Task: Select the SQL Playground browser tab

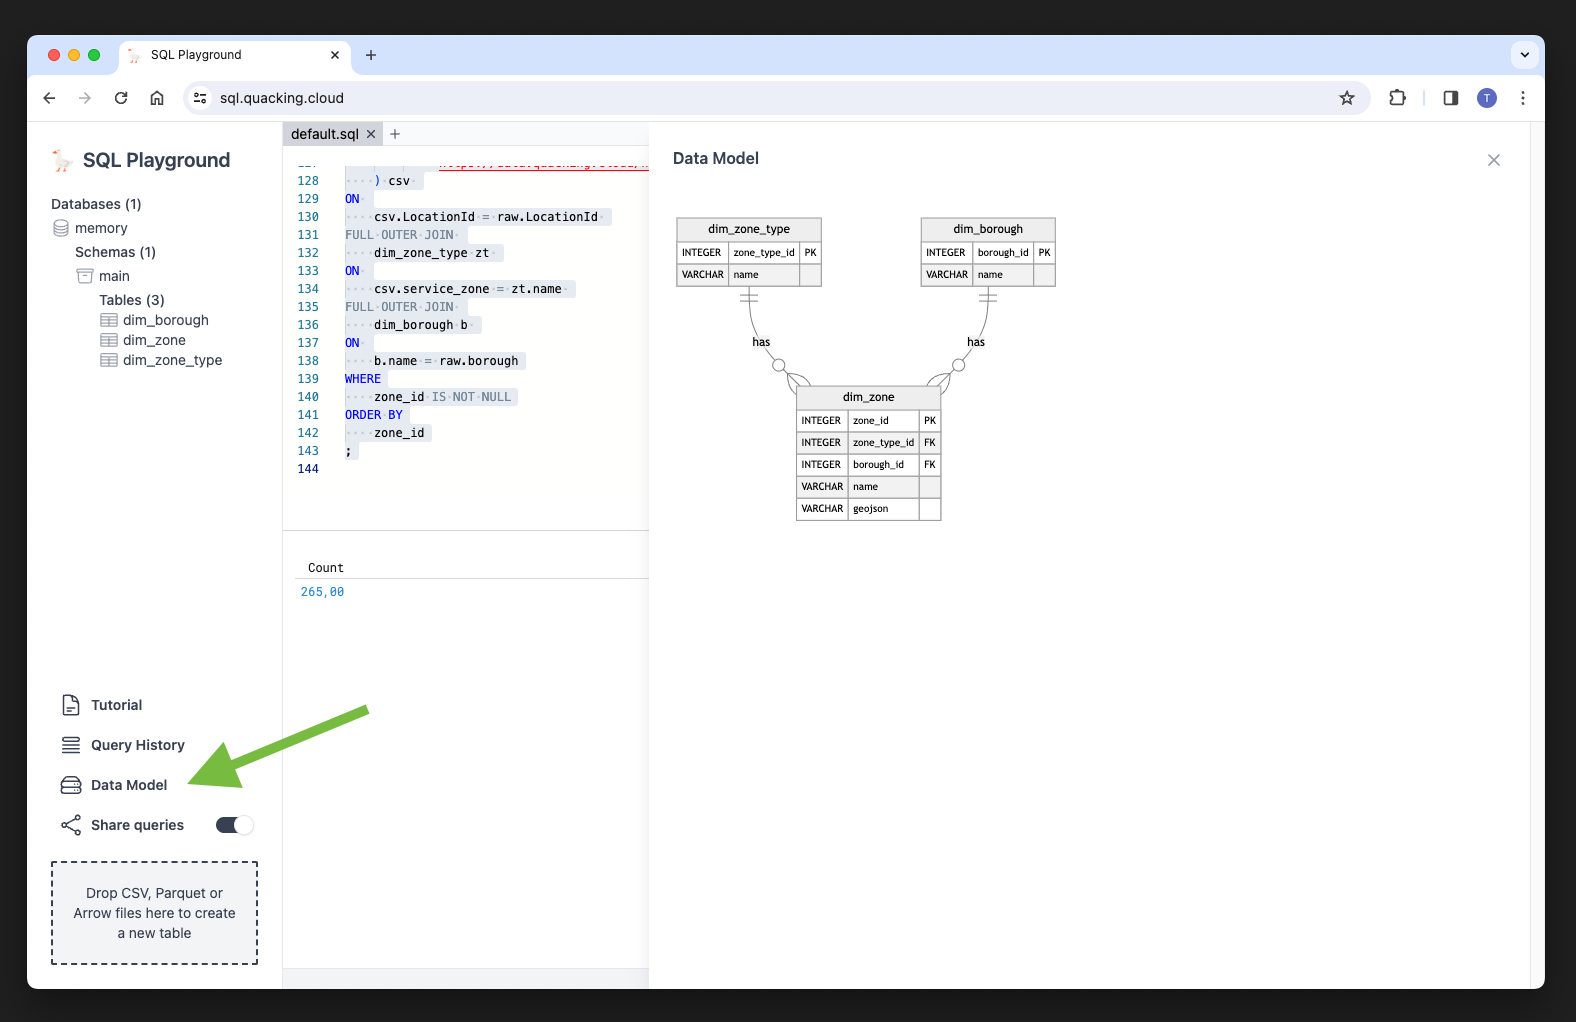Action: click(x=235, y=55)
